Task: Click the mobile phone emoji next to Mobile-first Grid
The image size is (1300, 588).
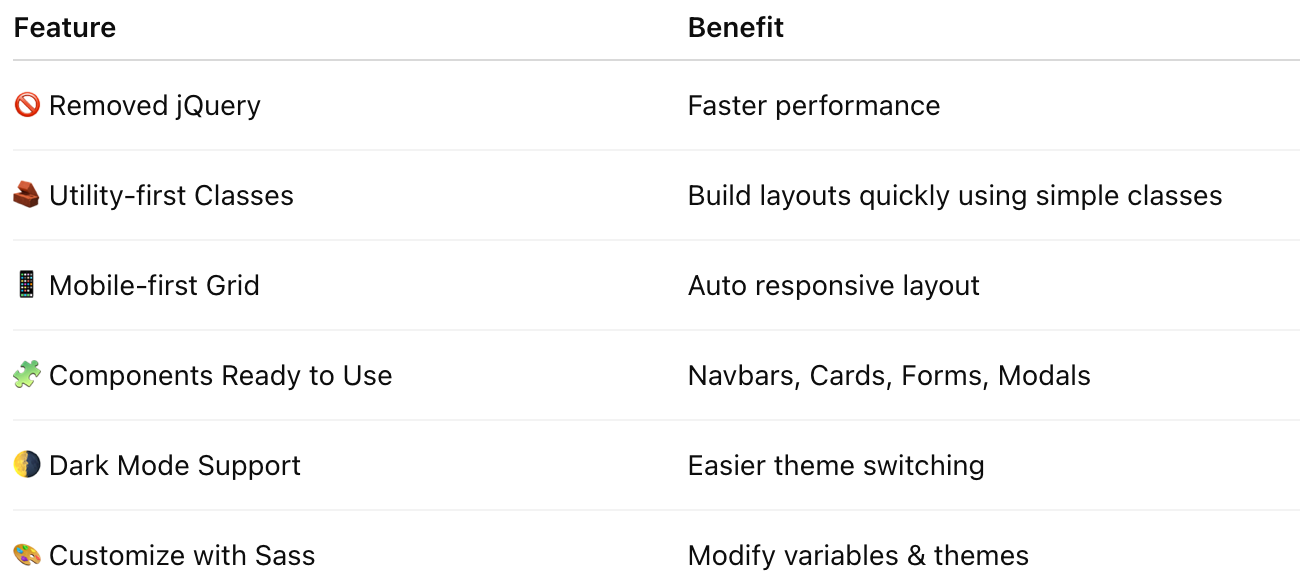Action: [27, 285]
